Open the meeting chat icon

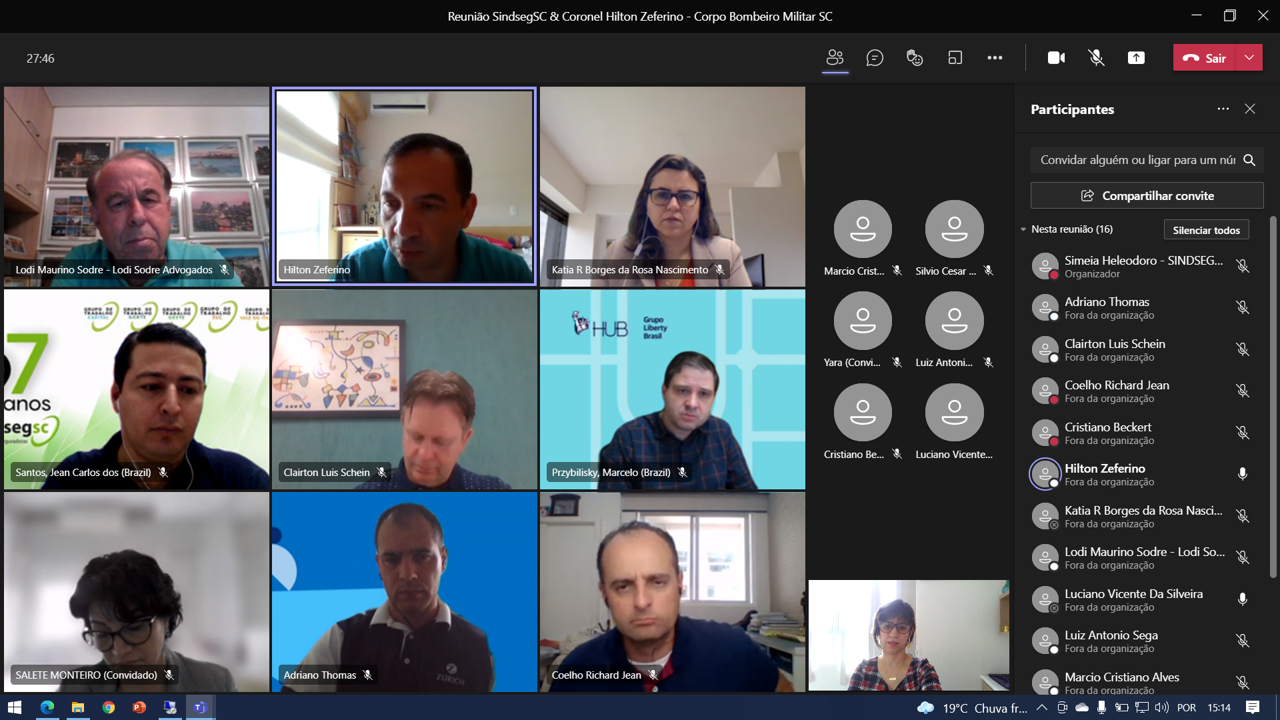click(875, 58)
